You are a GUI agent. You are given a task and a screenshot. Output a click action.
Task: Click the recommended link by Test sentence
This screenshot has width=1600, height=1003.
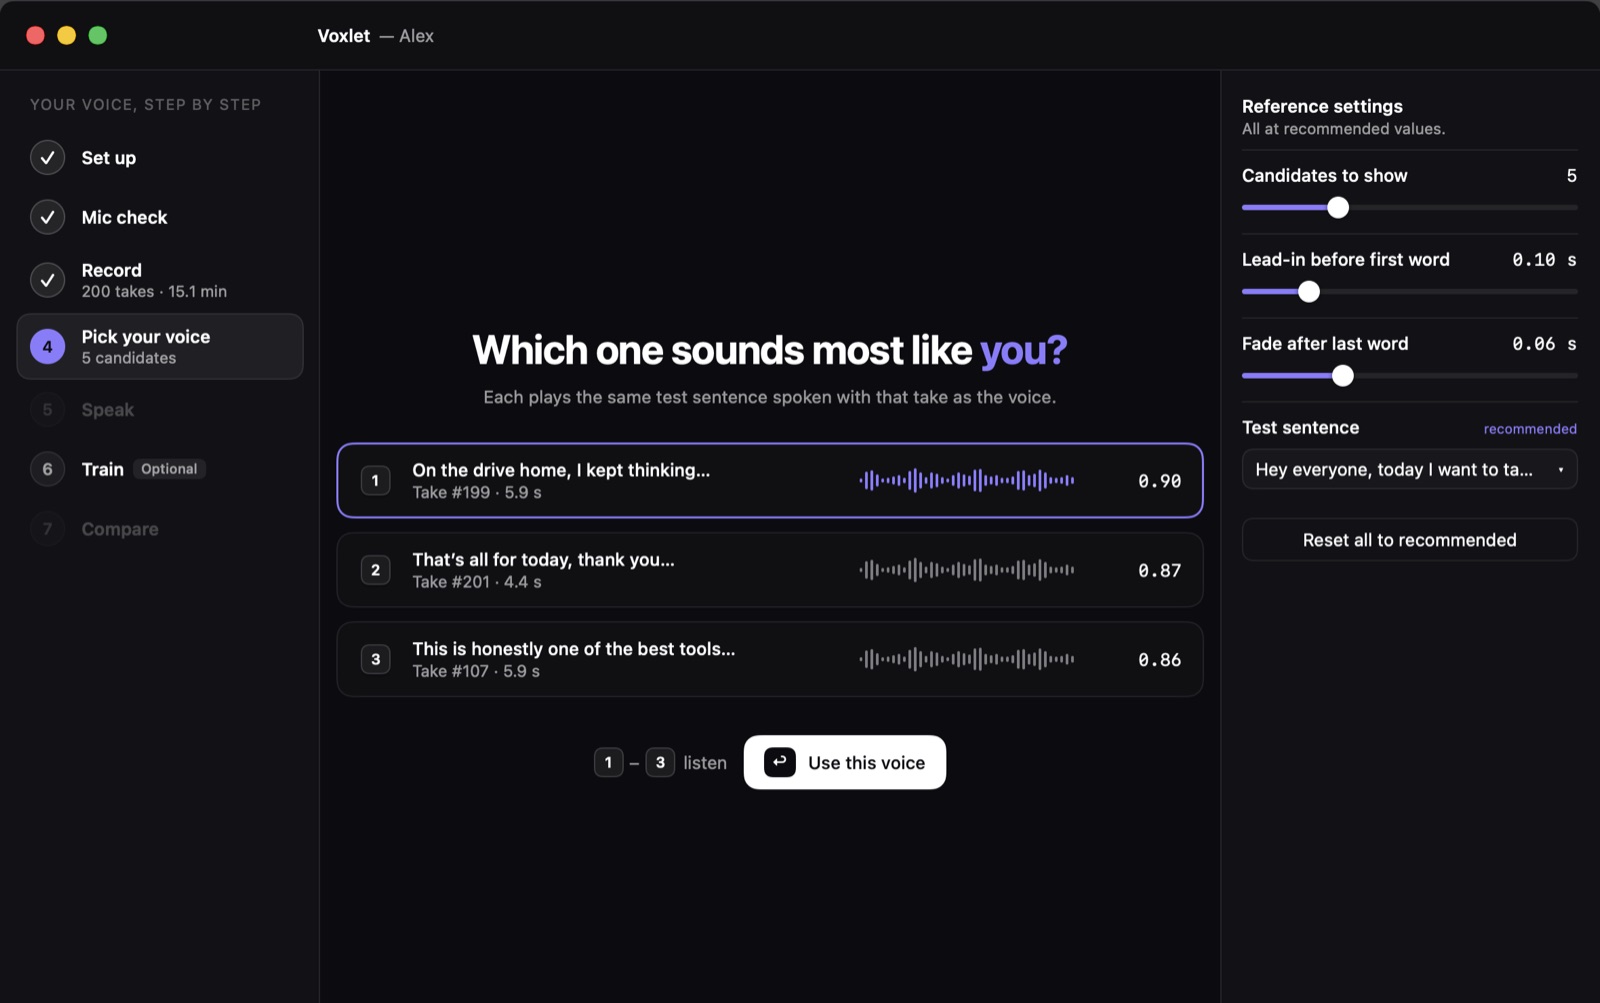coord(1530,429)
